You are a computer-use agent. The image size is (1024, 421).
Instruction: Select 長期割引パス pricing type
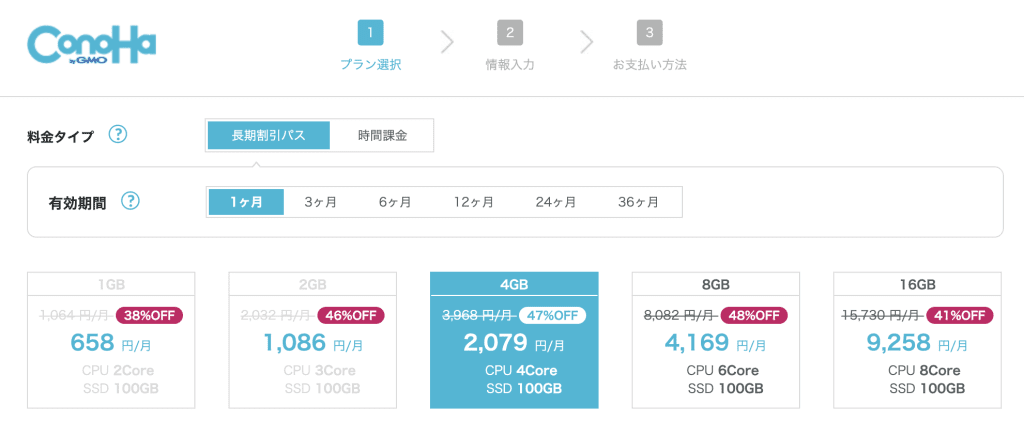tap(270, 136)
